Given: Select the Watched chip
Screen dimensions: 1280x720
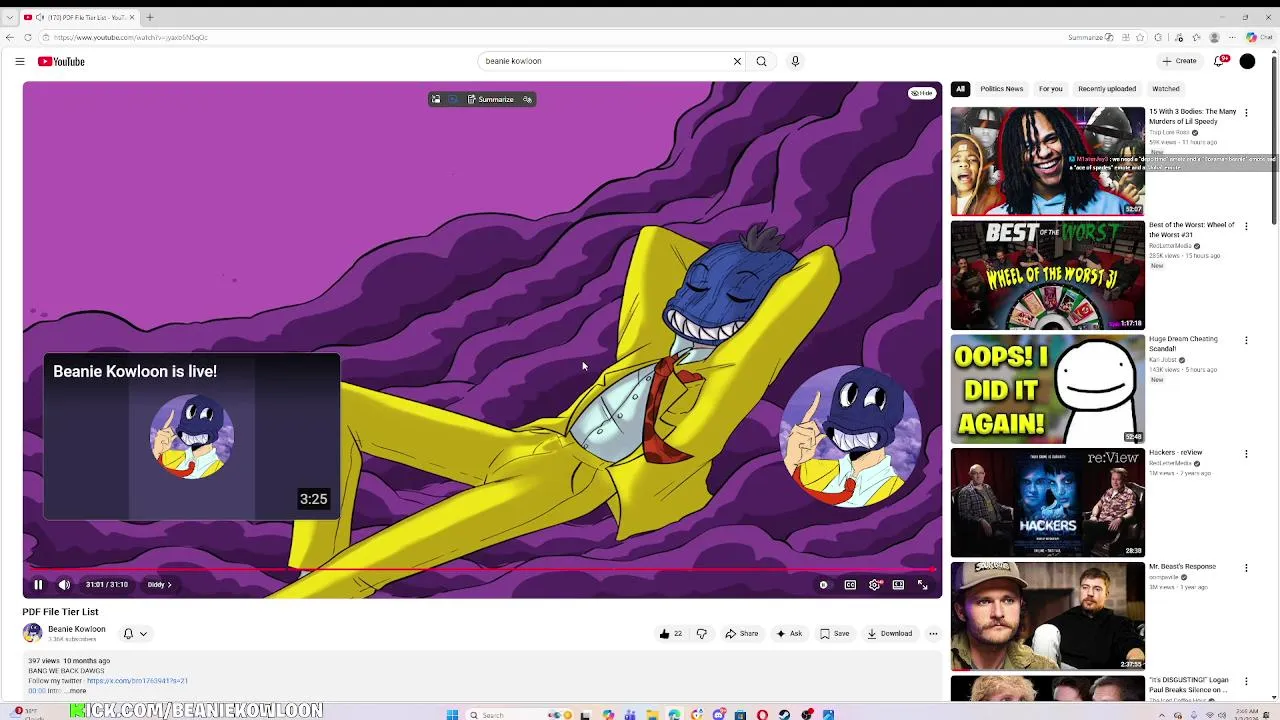Looking at the screenshot, I should coord(1166,89).
